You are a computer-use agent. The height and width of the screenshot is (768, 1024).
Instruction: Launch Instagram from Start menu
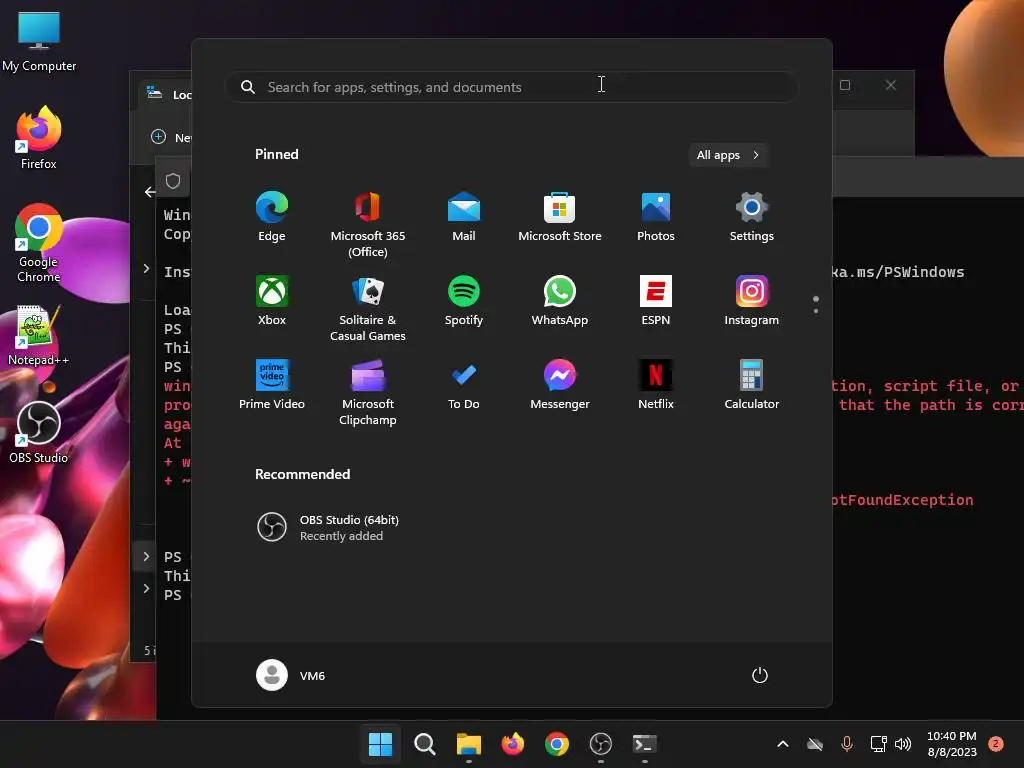click(752, 301)
